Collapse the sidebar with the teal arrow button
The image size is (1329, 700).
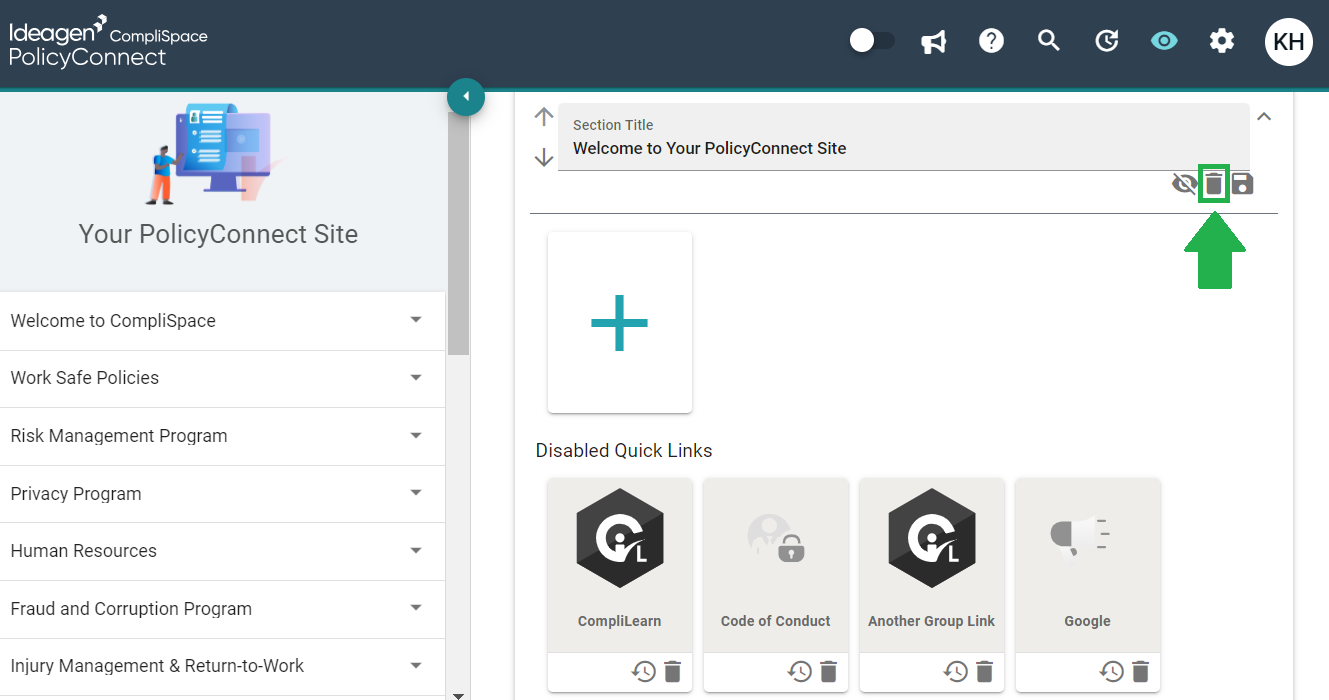pos(466,97)
